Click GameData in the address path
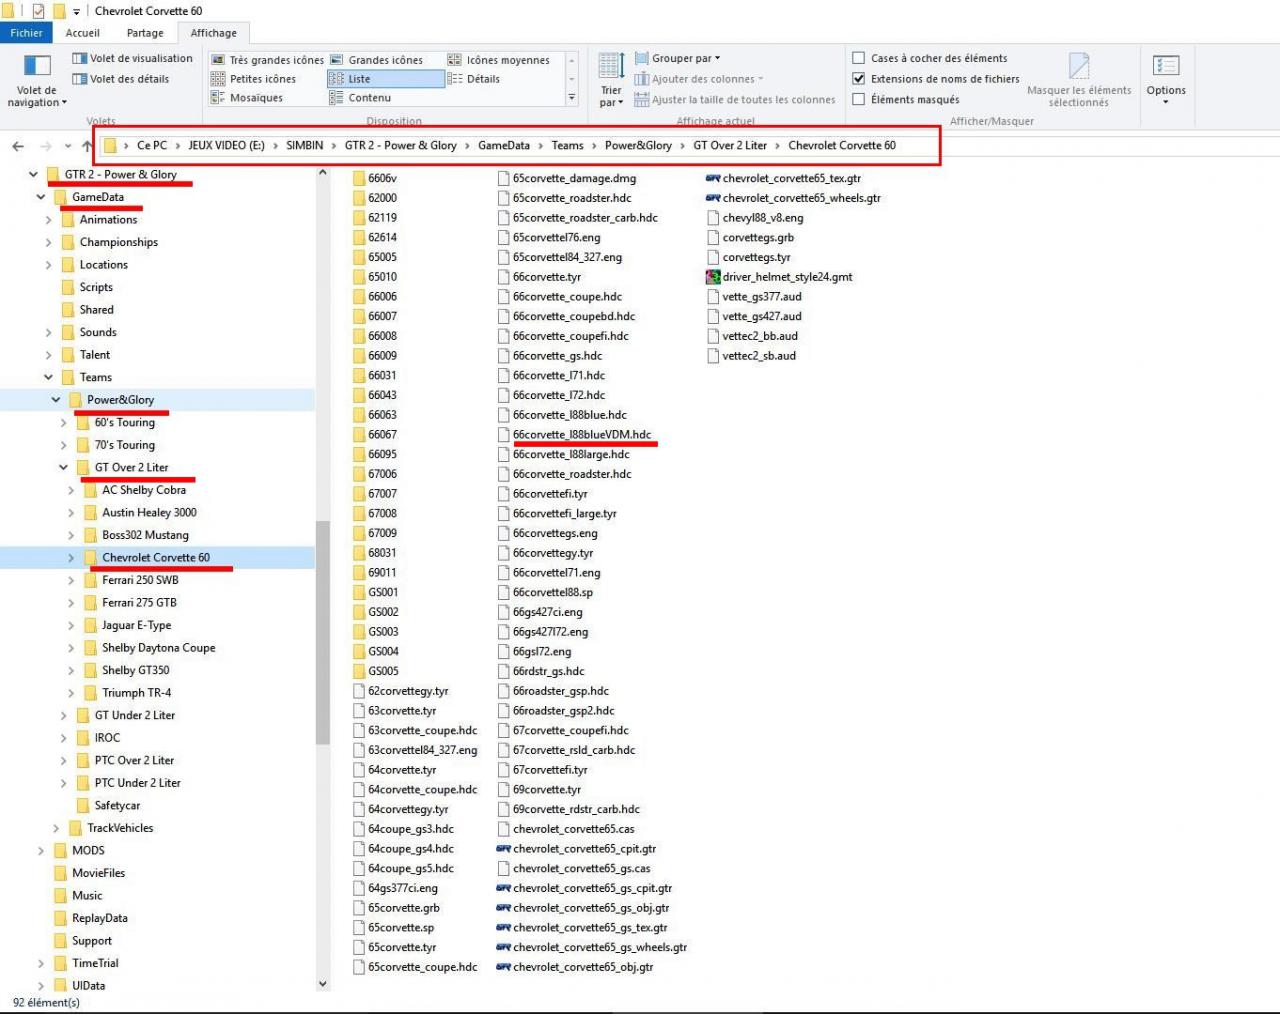 click(x=504, y=145)
